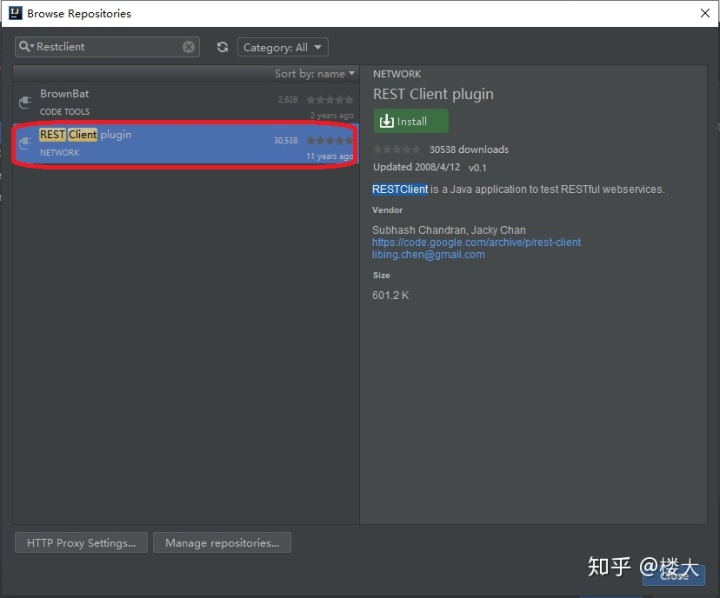Click the 'CODE TOOLS' category label

click(65, 112)
